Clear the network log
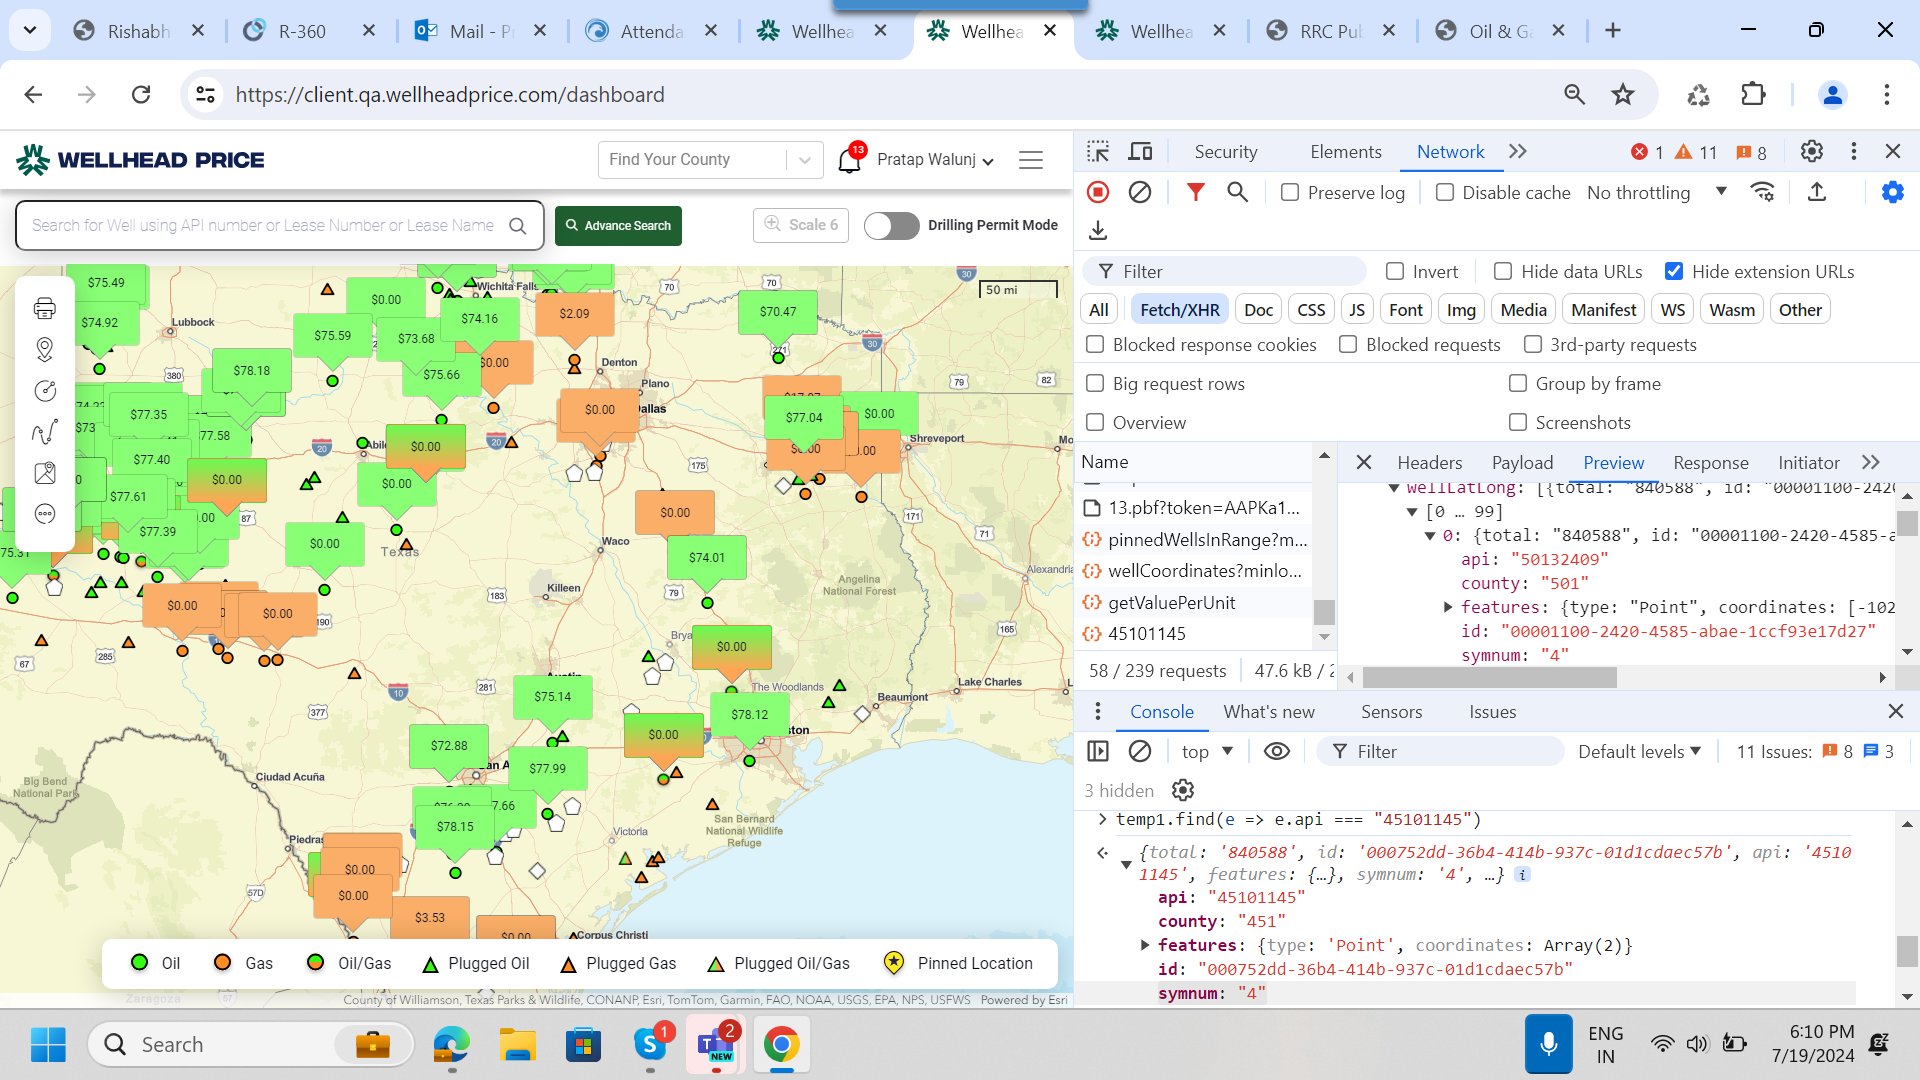This screenshot has height=1080, width=1920. click(1140, 192)
